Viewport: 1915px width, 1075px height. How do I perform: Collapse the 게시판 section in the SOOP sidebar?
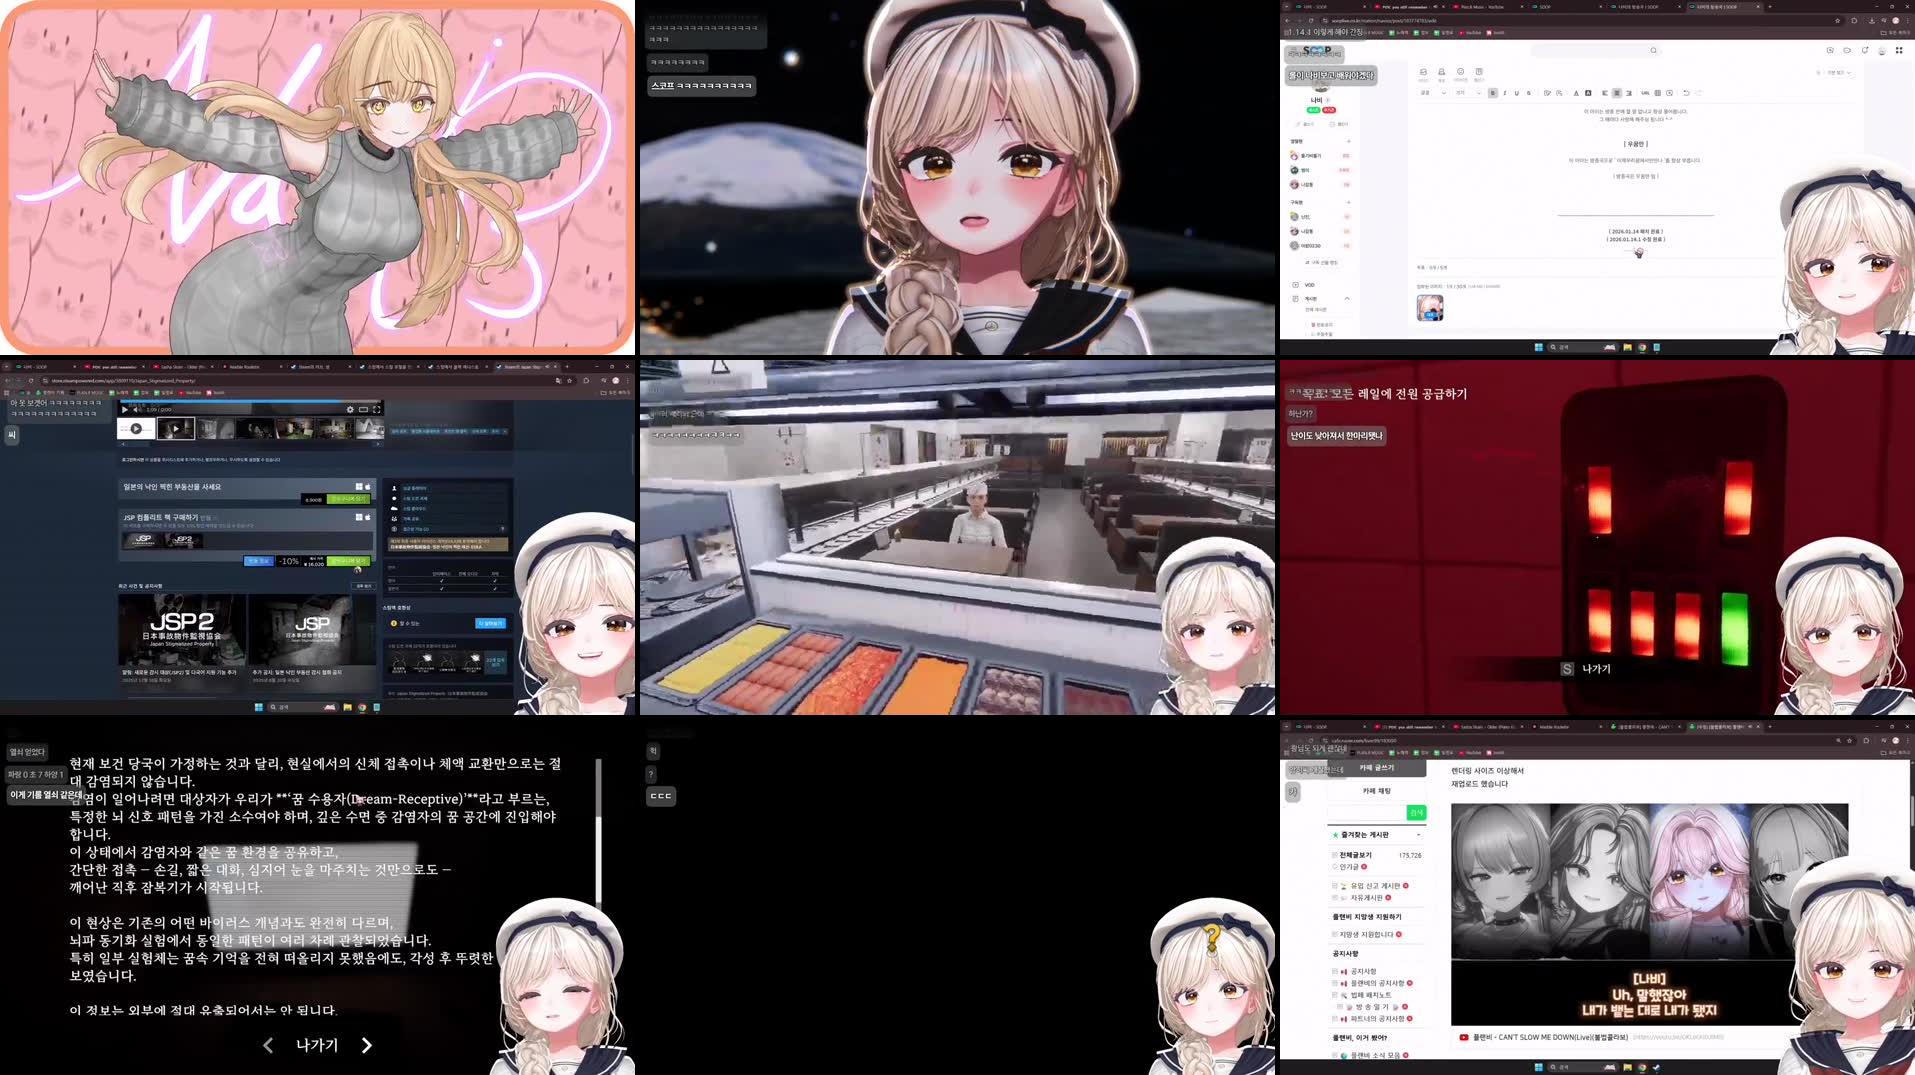click(x=1349, y=299)
